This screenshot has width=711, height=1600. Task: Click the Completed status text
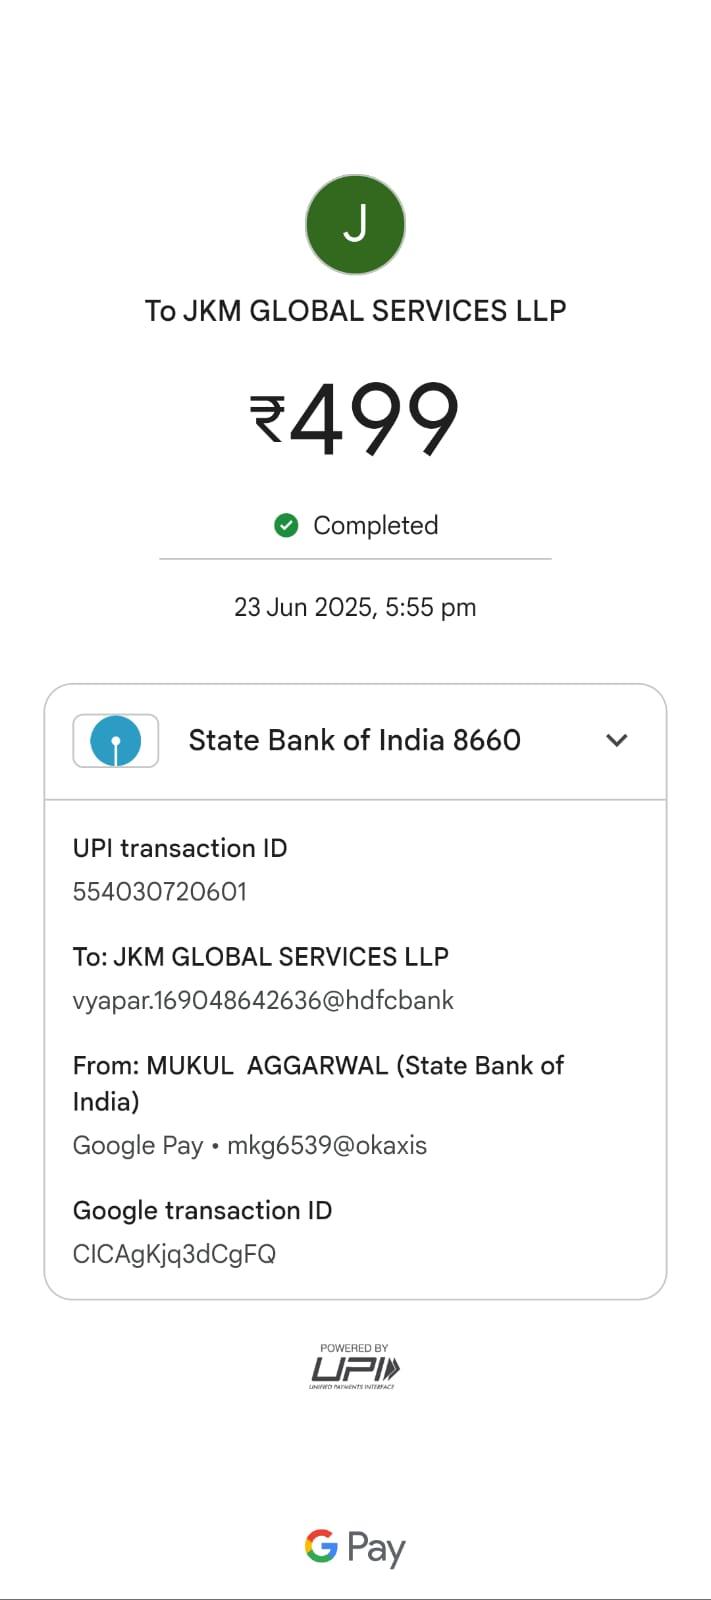click(x=376, y=525)
